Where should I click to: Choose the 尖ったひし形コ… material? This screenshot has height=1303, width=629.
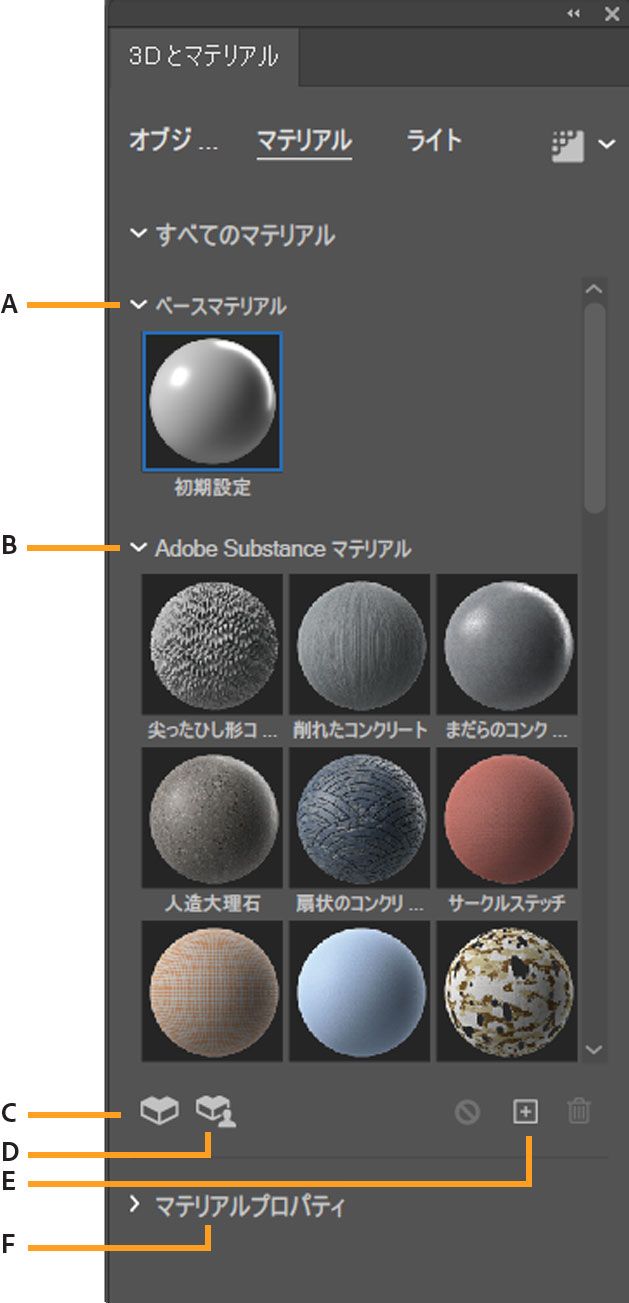point(212,643)
